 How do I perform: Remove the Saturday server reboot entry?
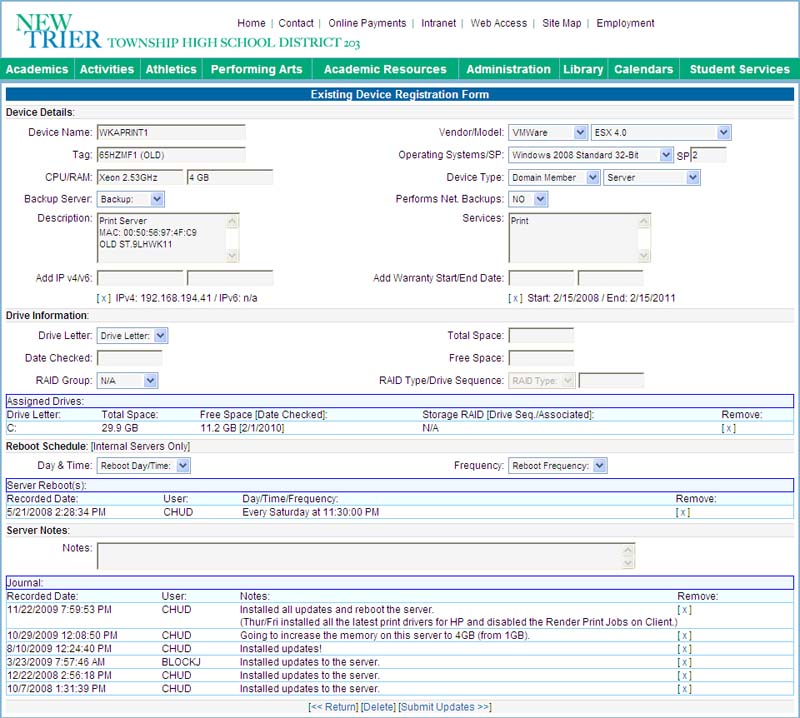(683, 512)
